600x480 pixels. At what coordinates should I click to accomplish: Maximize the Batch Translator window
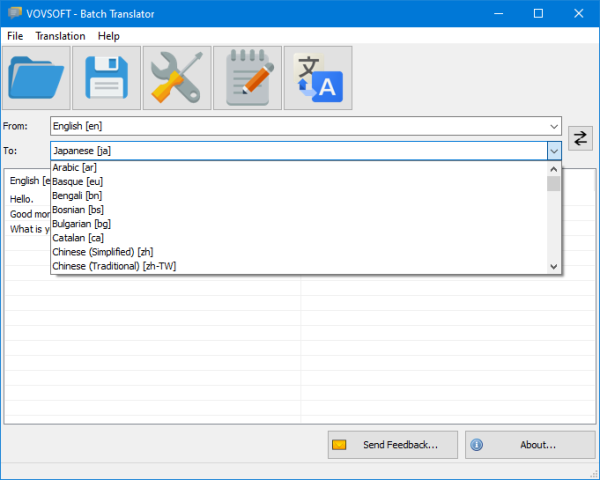click(538, 13)
